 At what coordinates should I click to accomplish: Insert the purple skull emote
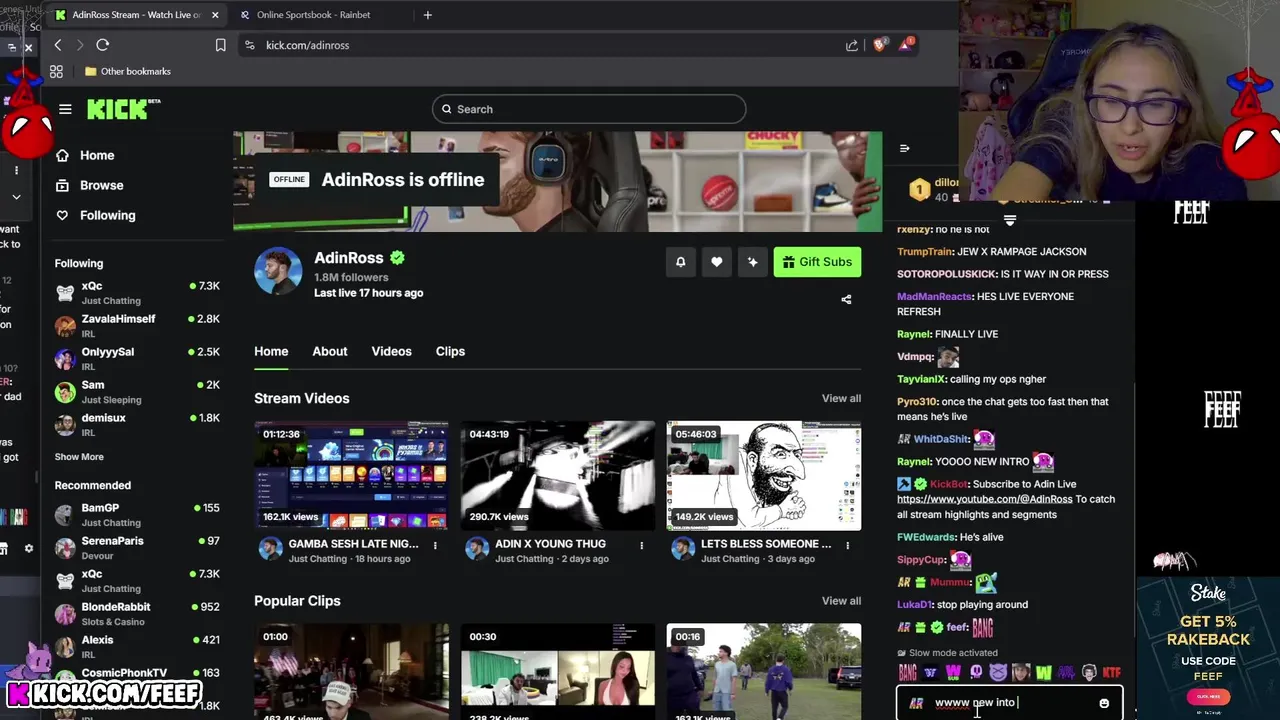point(976,672)
